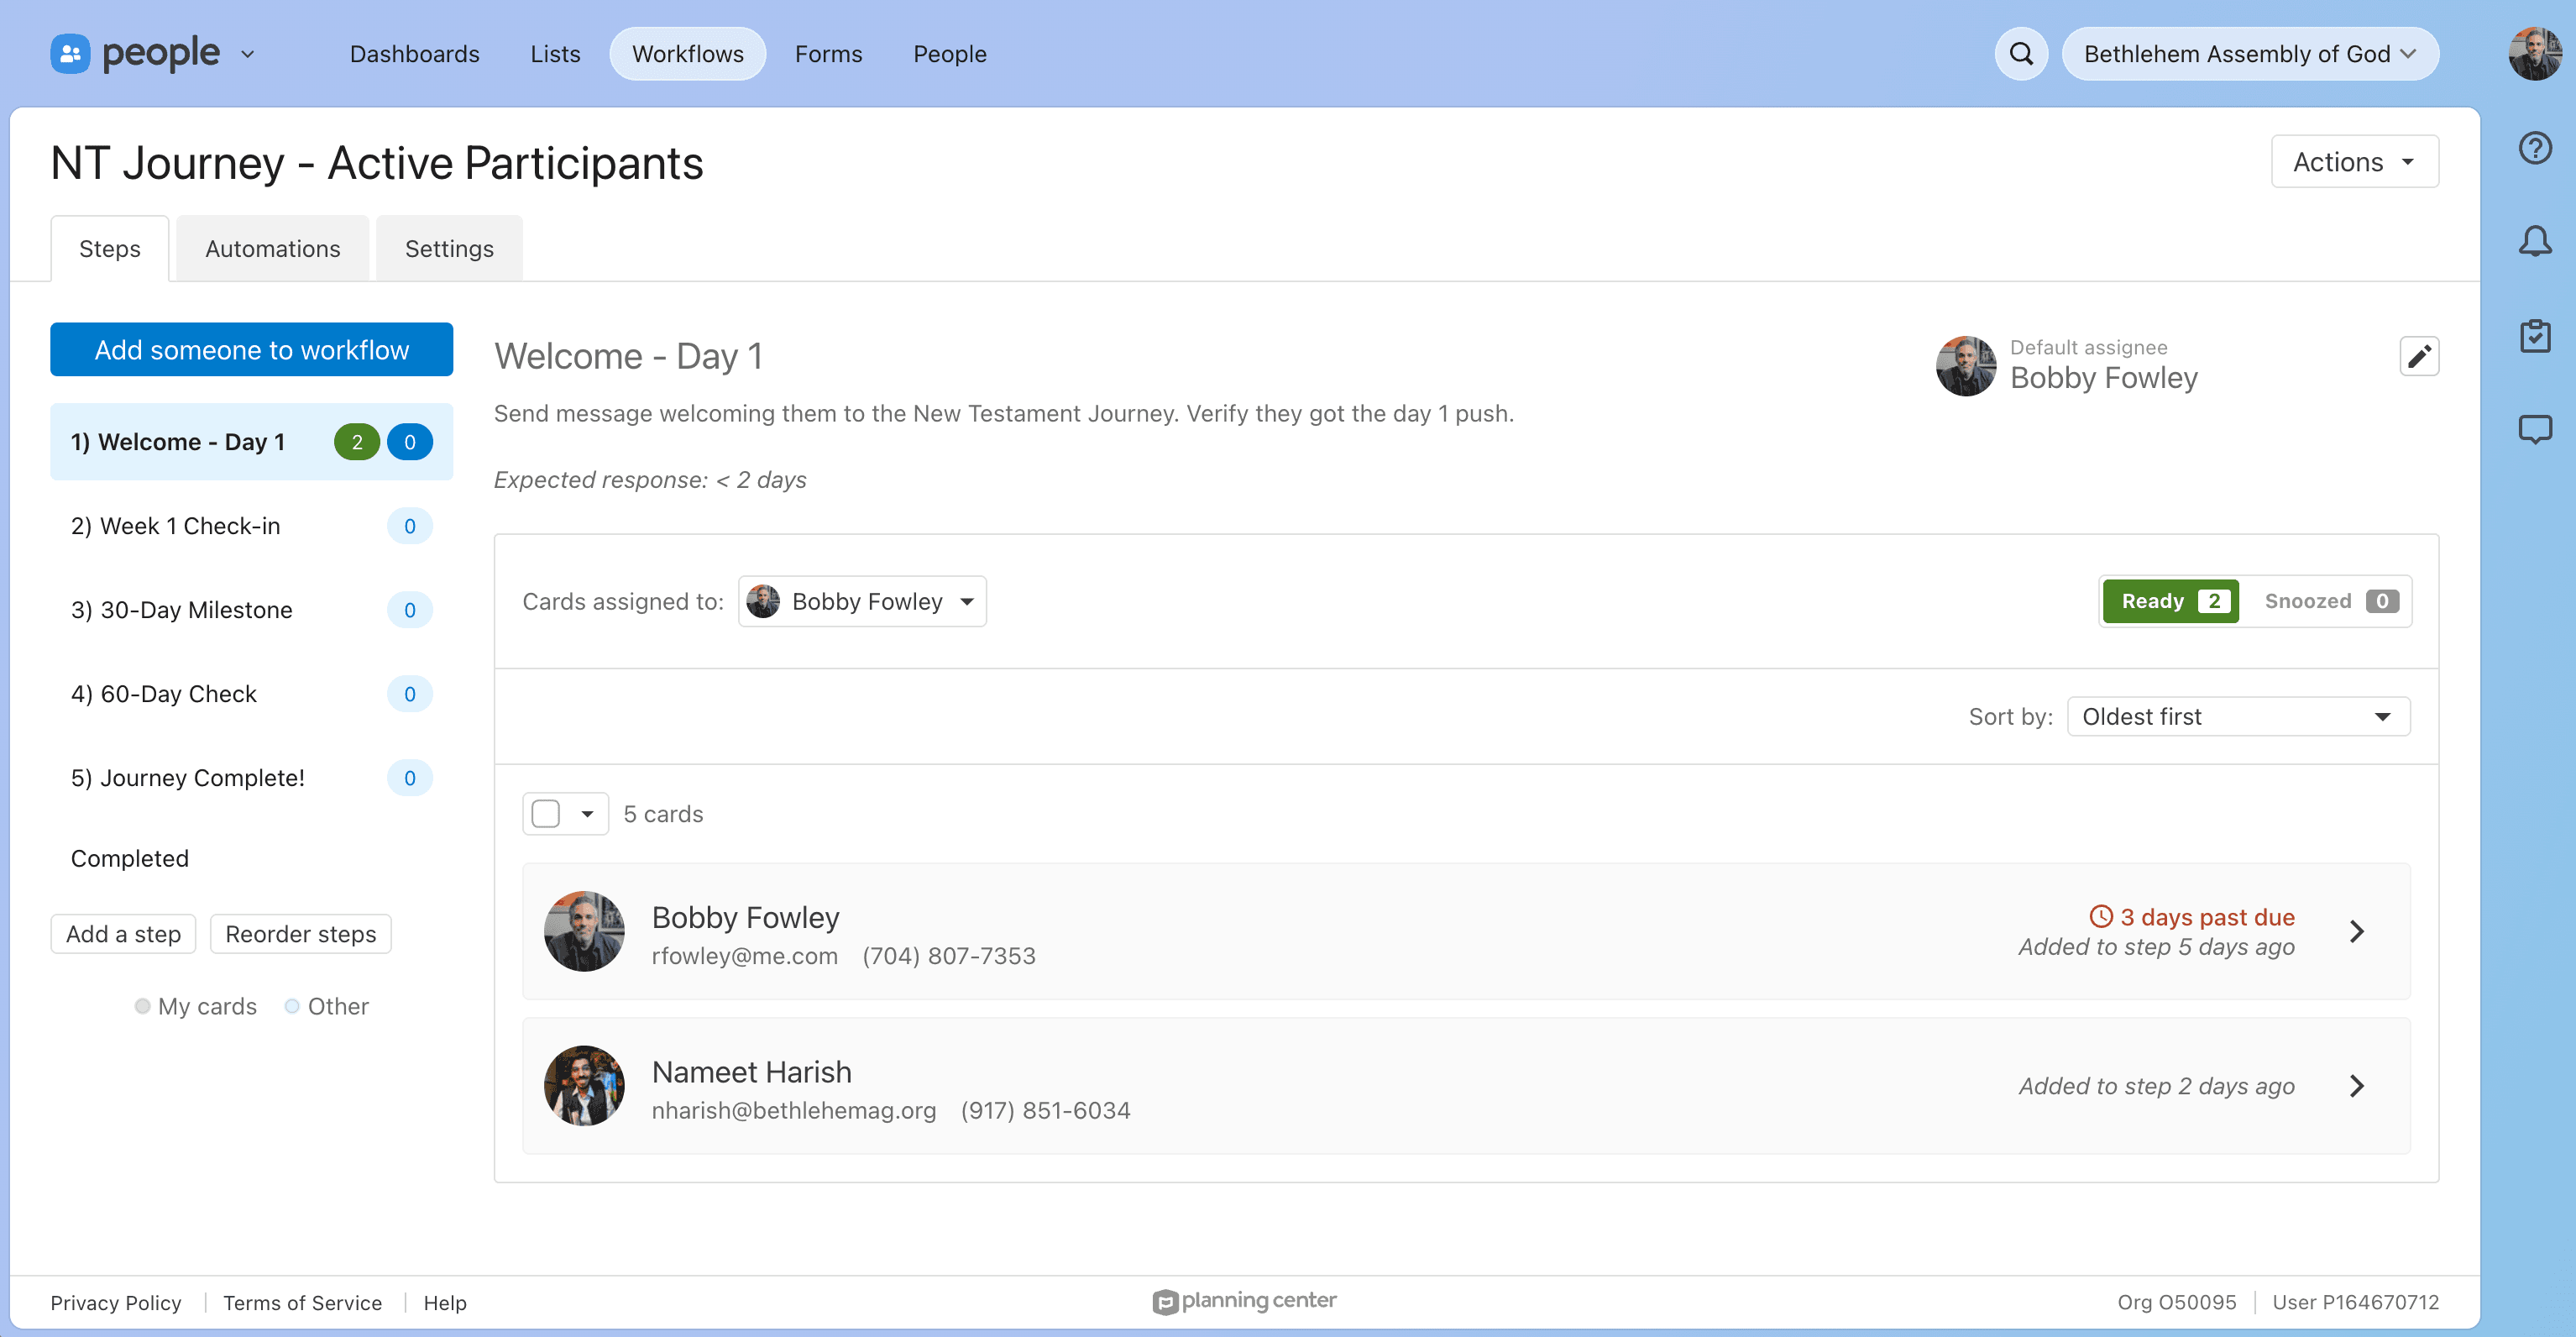
Task: Expand the Actions dropdown
Action: (x=2354, y=162)
